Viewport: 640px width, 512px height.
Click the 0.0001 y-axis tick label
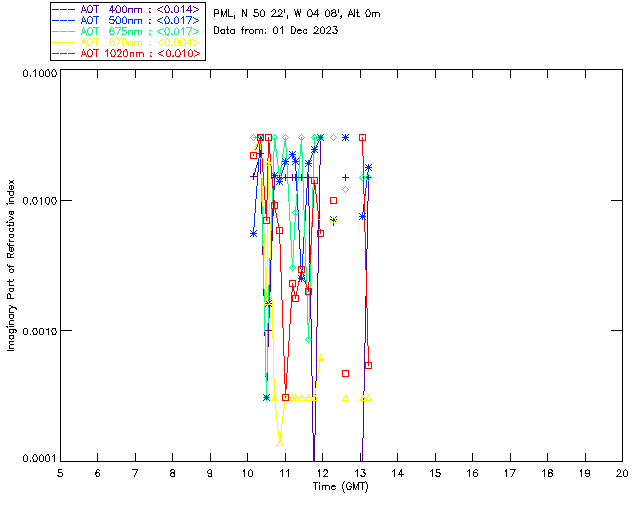pos(40,459)
